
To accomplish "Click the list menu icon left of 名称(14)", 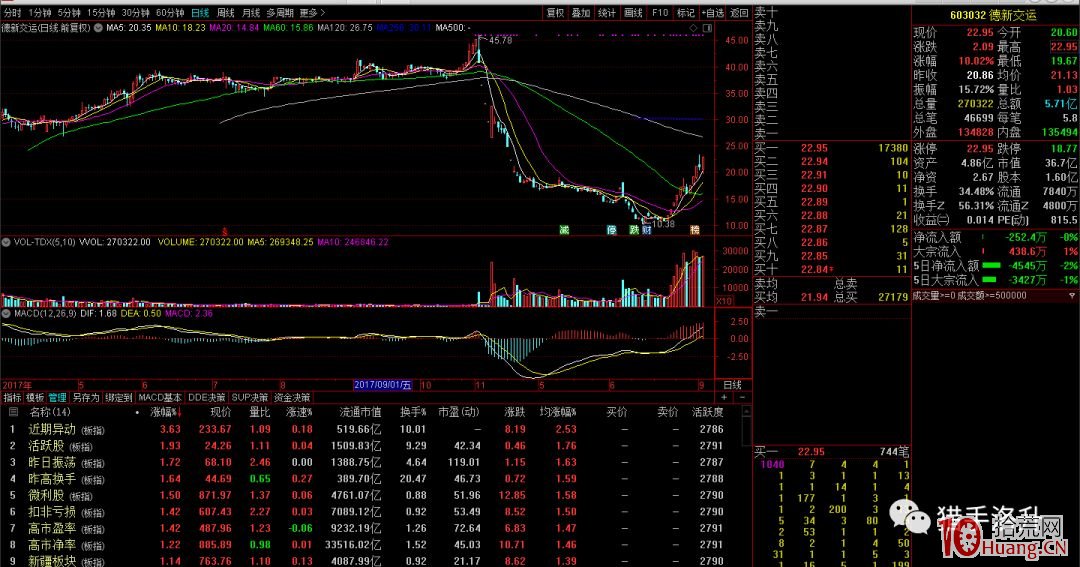I will (x=13, y=412).
